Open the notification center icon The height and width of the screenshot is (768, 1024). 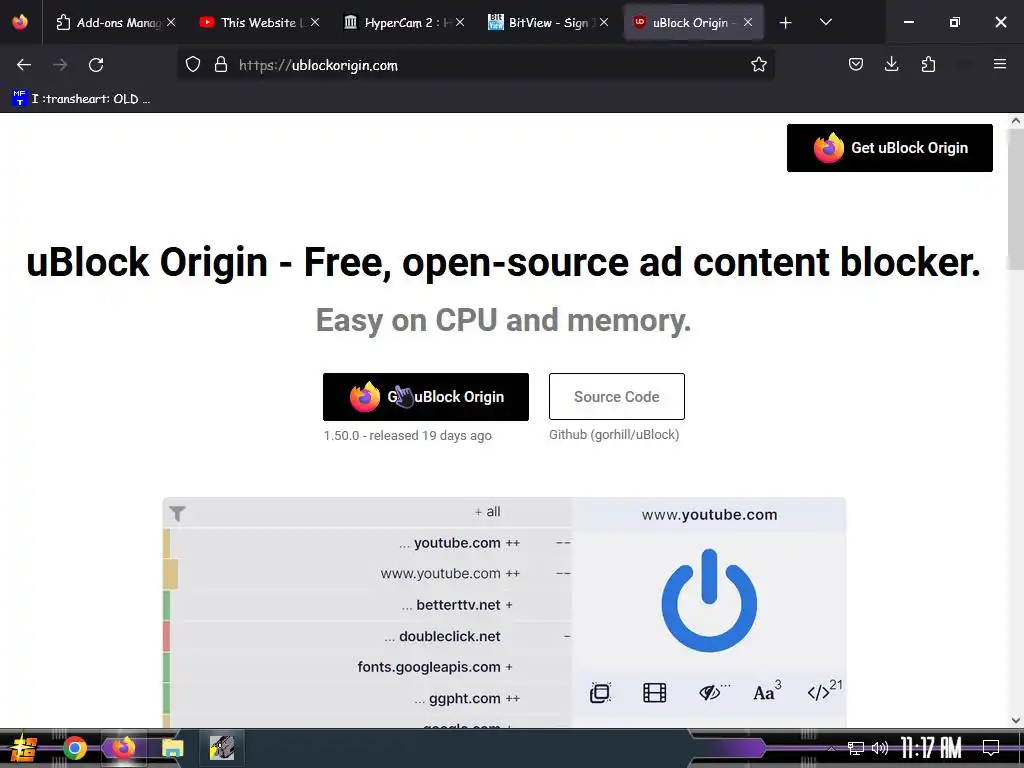pyautogui.click(x=991, y=748)
